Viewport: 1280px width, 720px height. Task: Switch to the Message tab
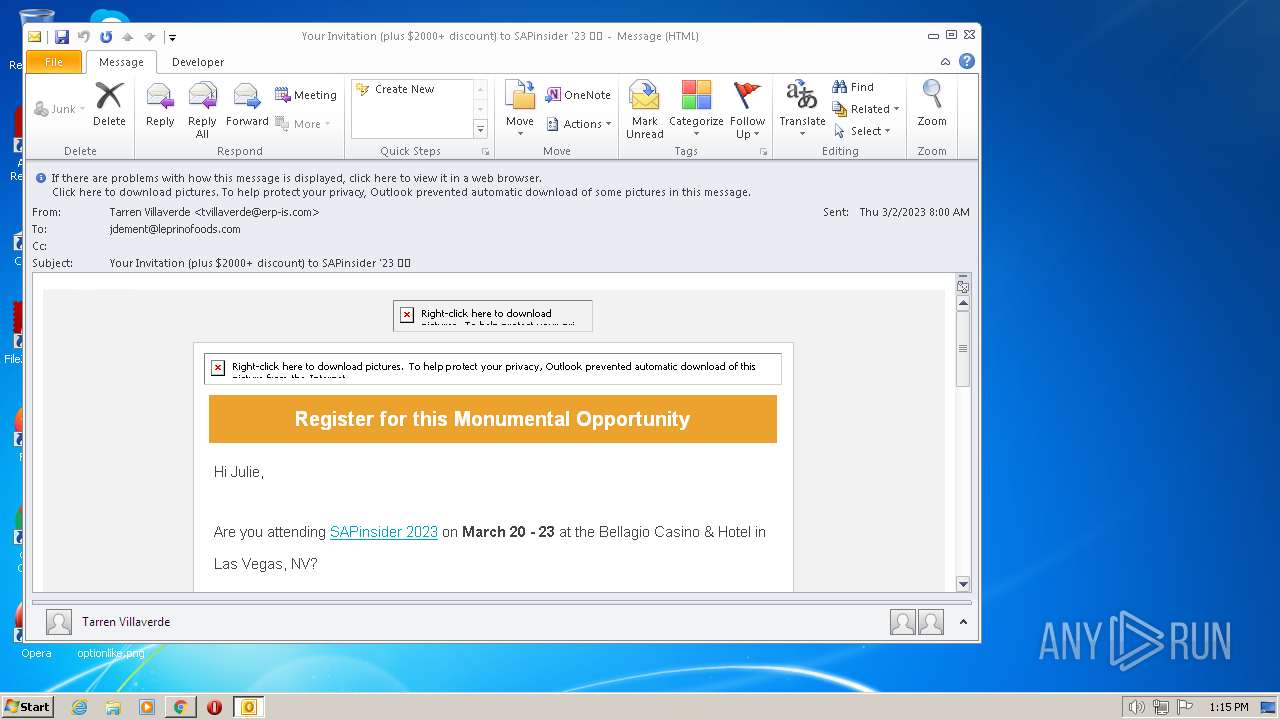pos(121,62)
